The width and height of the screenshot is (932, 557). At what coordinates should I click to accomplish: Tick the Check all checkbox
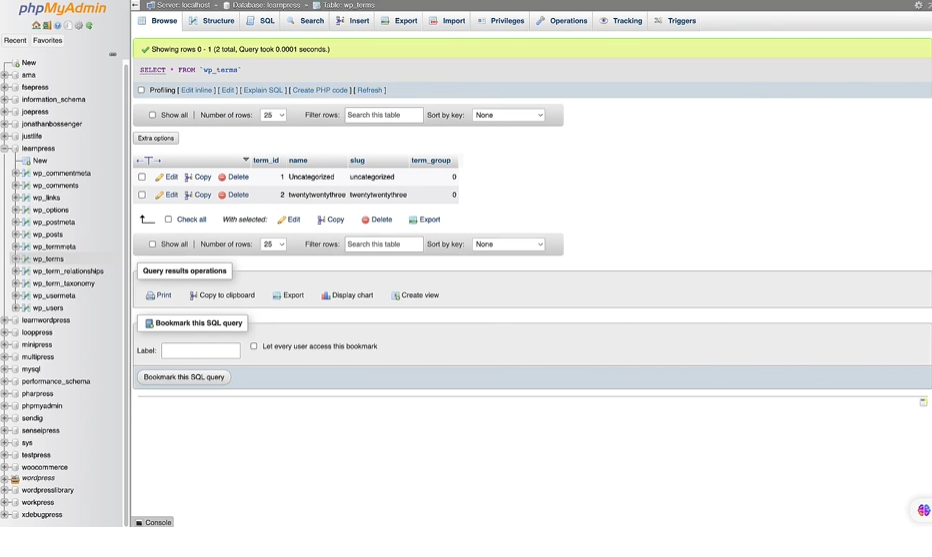point(168,219)
